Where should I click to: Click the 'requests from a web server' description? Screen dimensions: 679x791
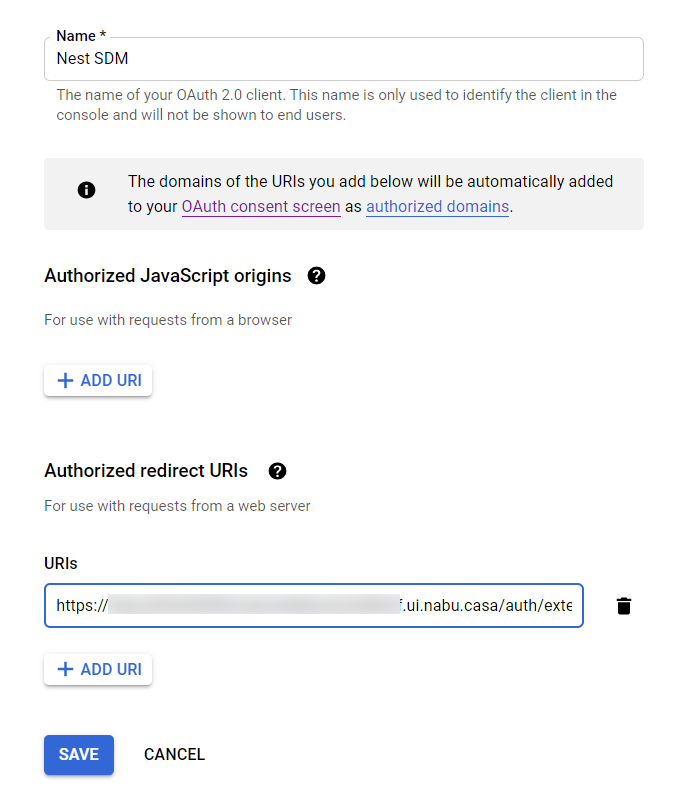tap(177, 506)
